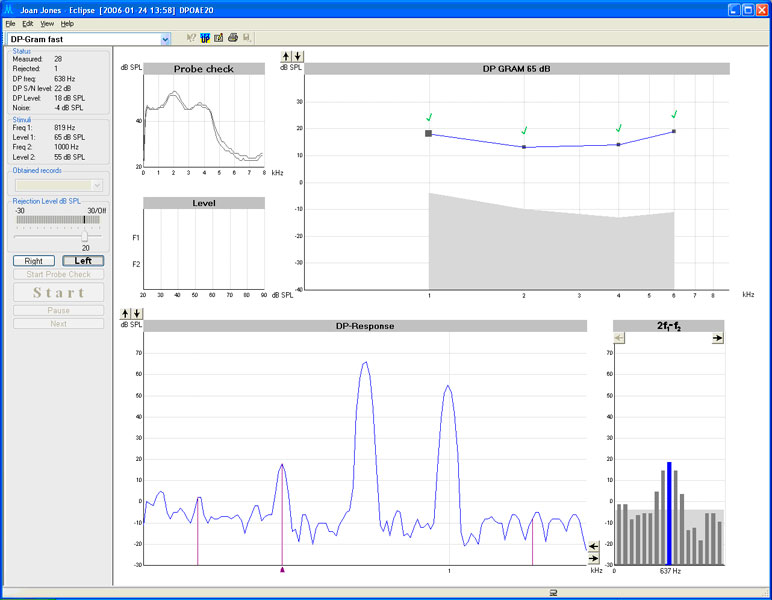Click the purple triangle DP frequency marker

pyautogui.click(x=282, y=569)
